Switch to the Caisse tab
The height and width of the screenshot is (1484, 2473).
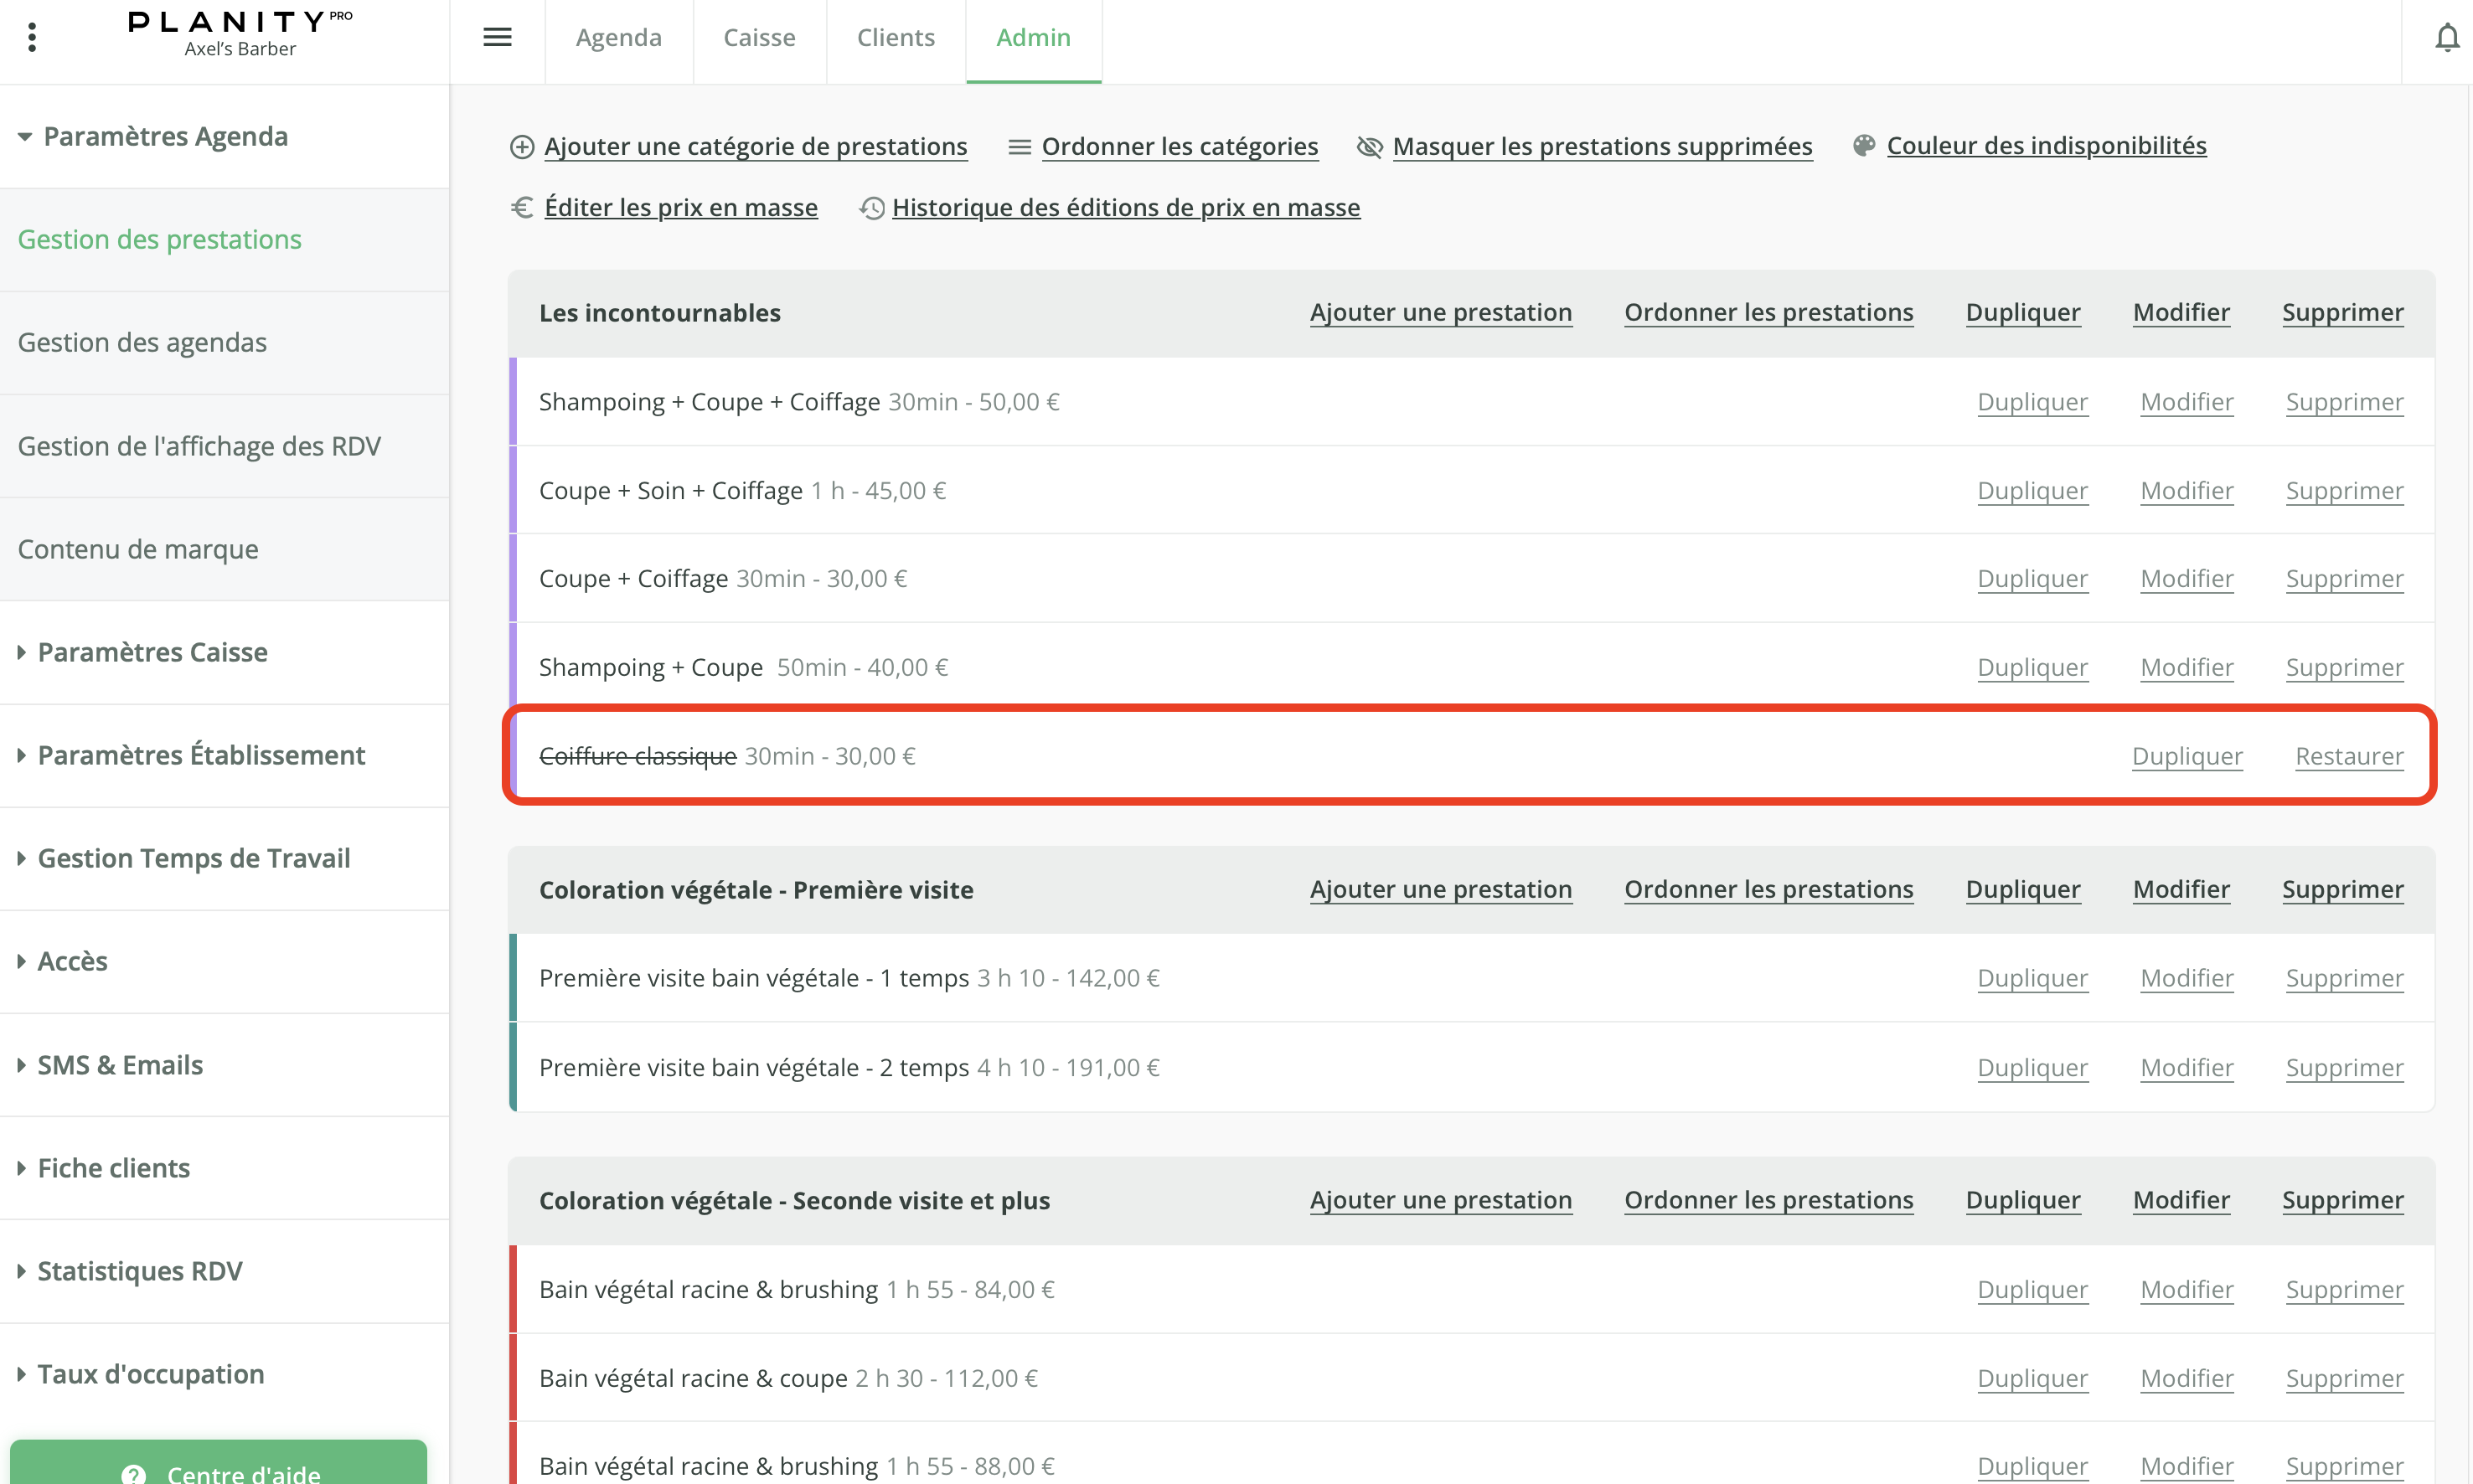click(x=759, y=38)
